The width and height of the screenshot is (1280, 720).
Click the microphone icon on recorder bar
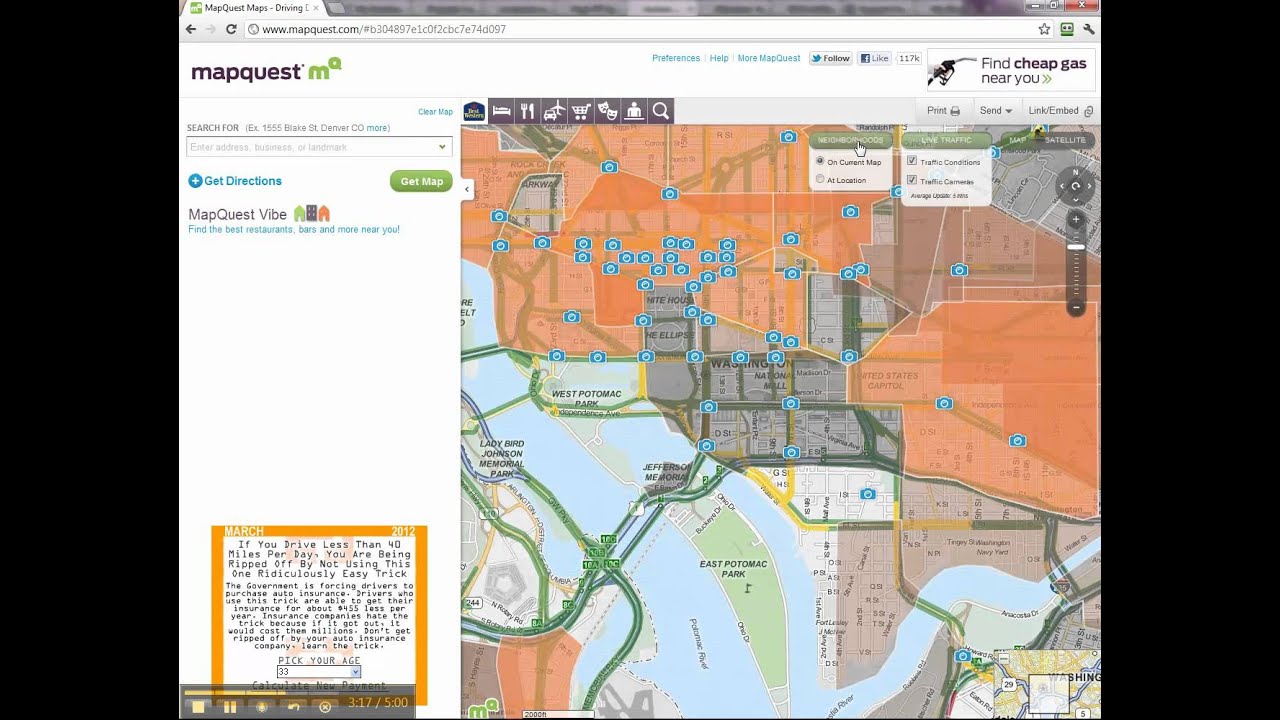(x=262, y=707)
